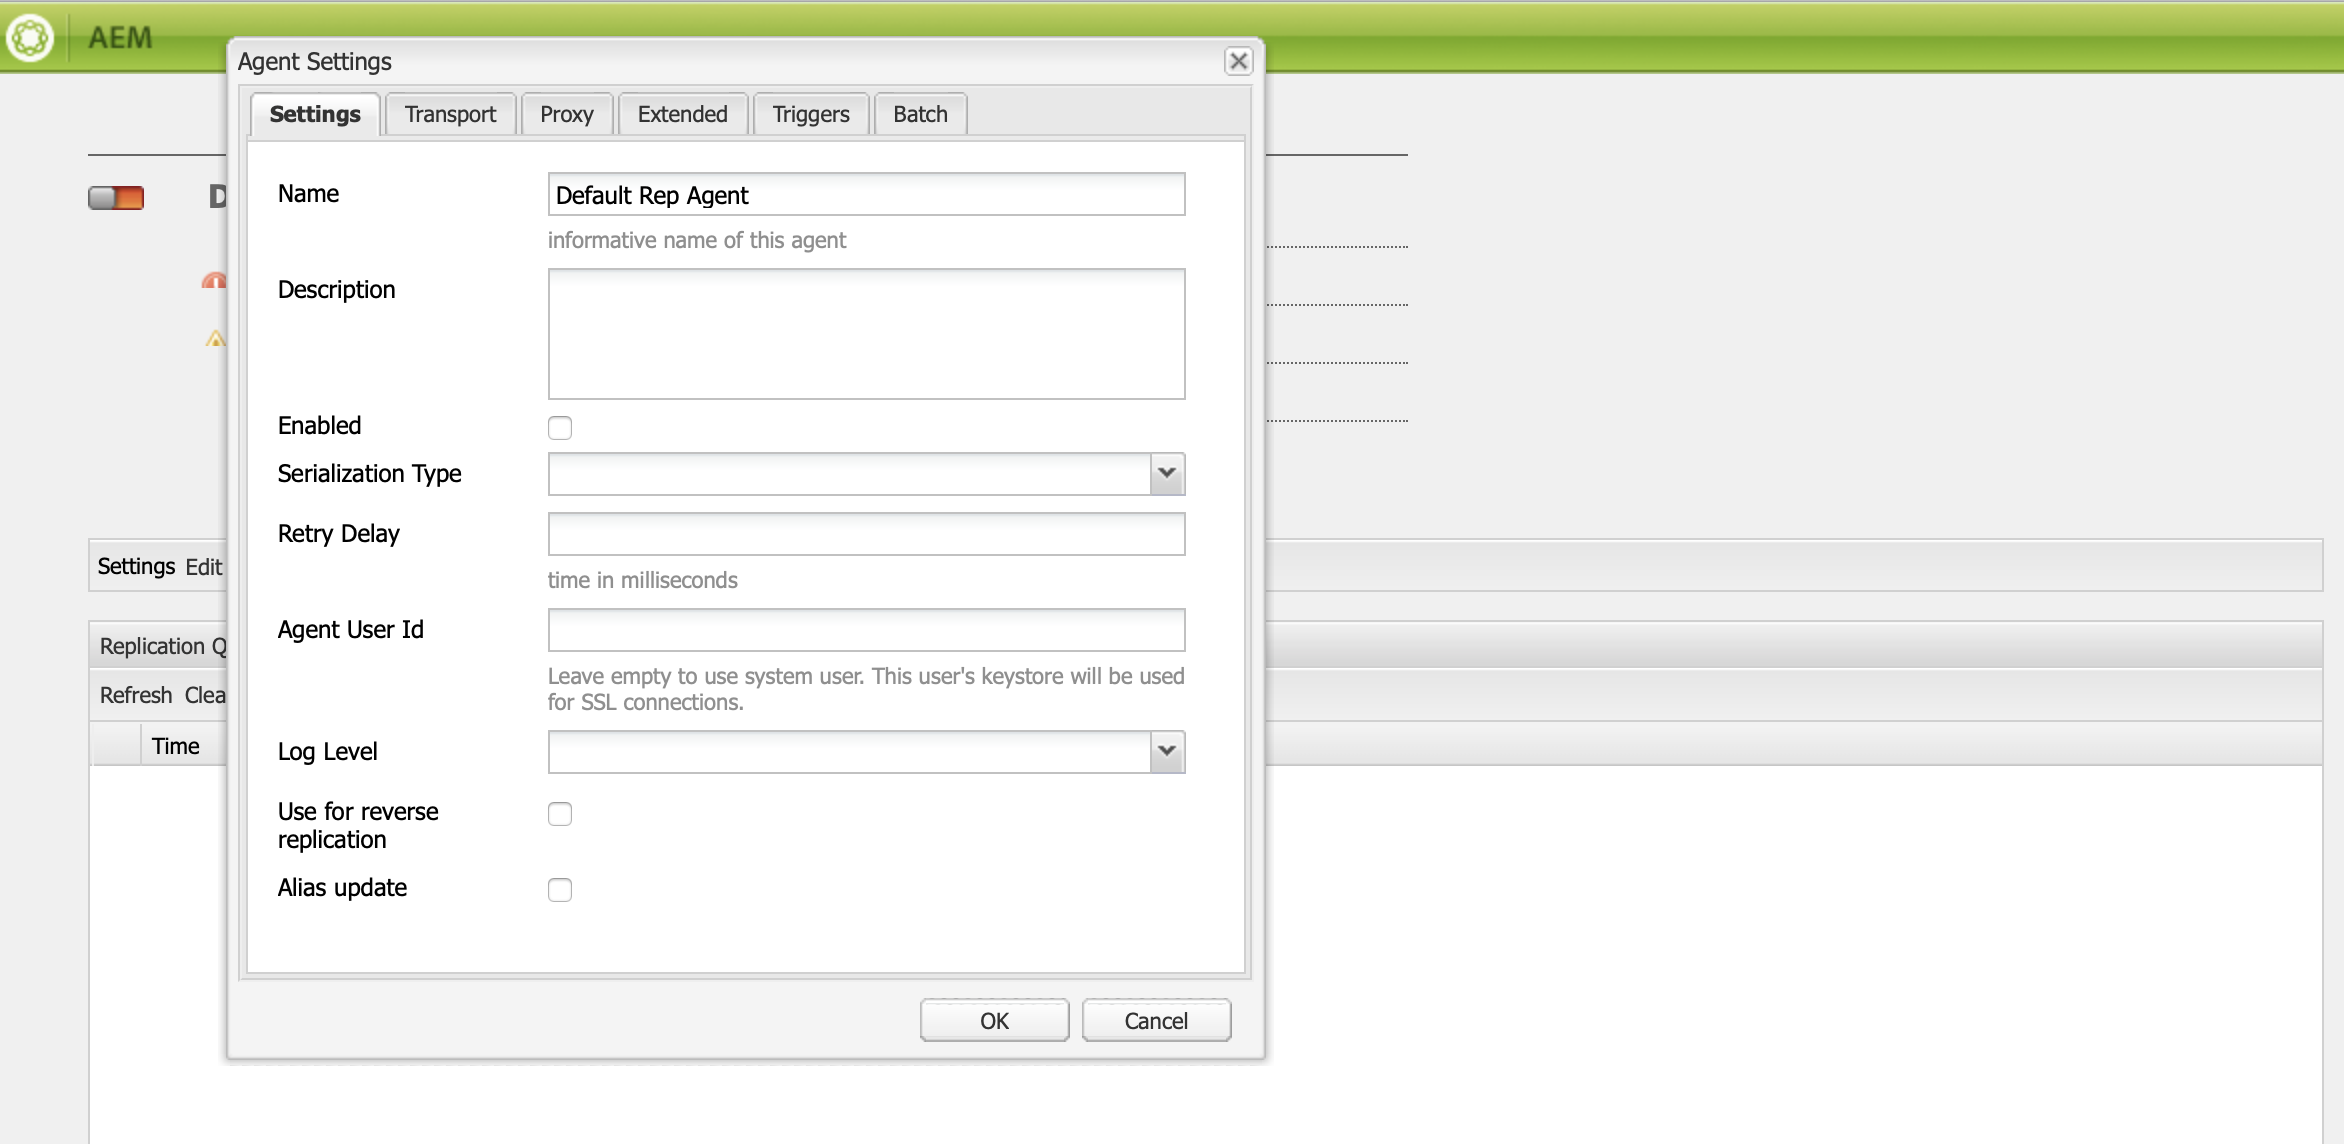The image size is (2344, 1144).
Task: Focus the Name input field
Action: click(866, 195)
